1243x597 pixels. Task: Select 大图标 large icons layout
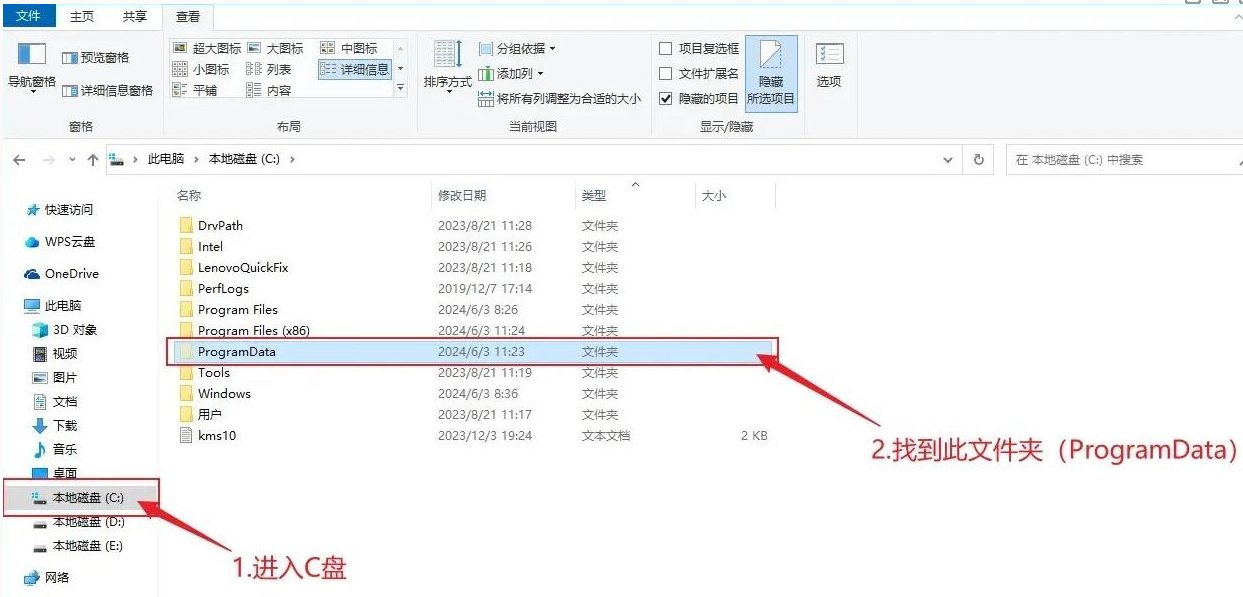pos(275,48)
